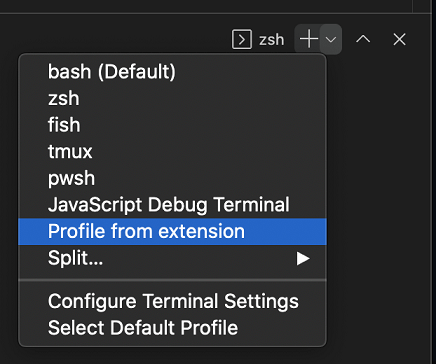Select the zsh terminal icon in header
436x364 pixels.
[x=242, y=39]
